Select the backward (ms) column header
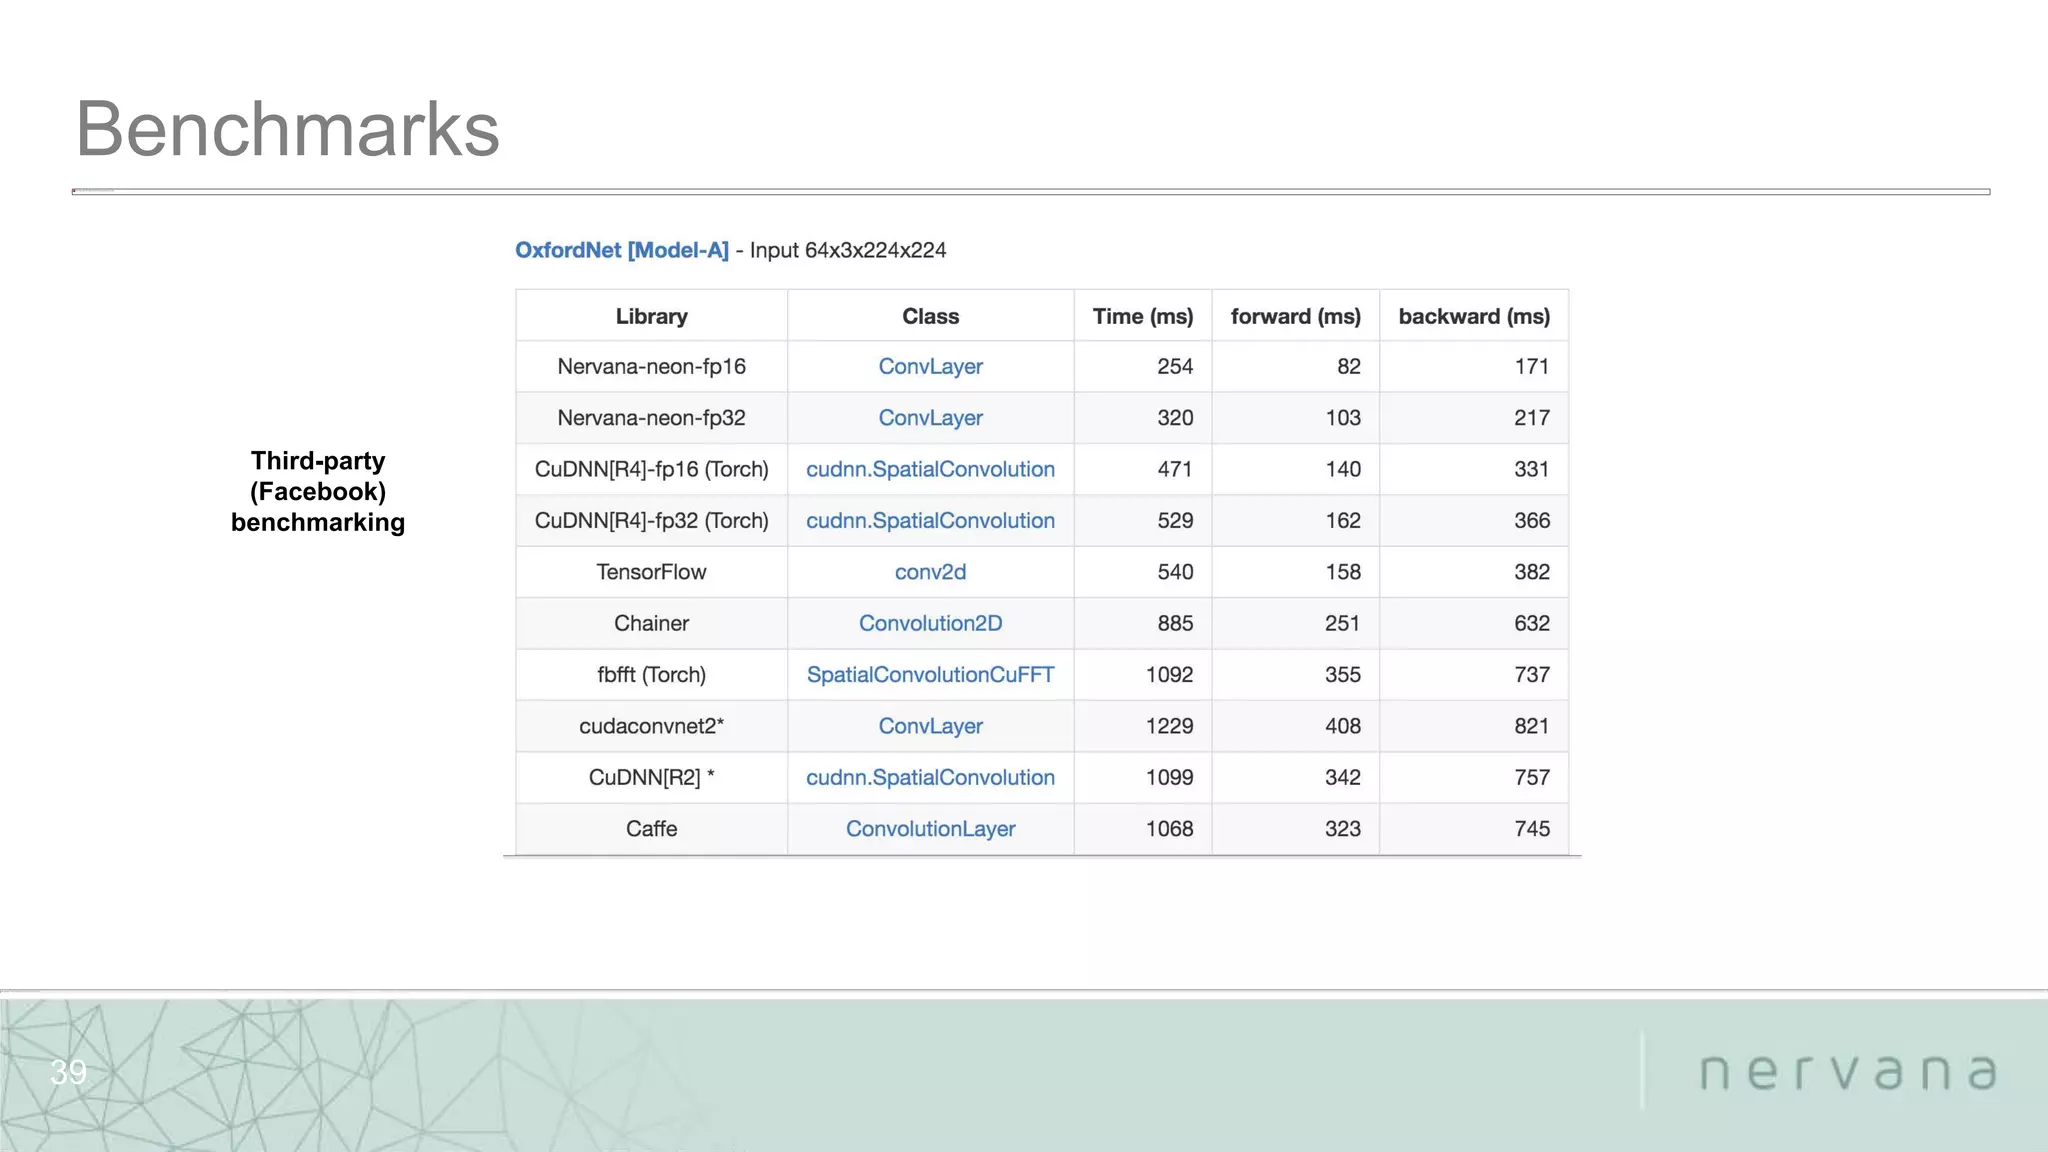The image size is (2048, 1152). (x=1474, y=316)
